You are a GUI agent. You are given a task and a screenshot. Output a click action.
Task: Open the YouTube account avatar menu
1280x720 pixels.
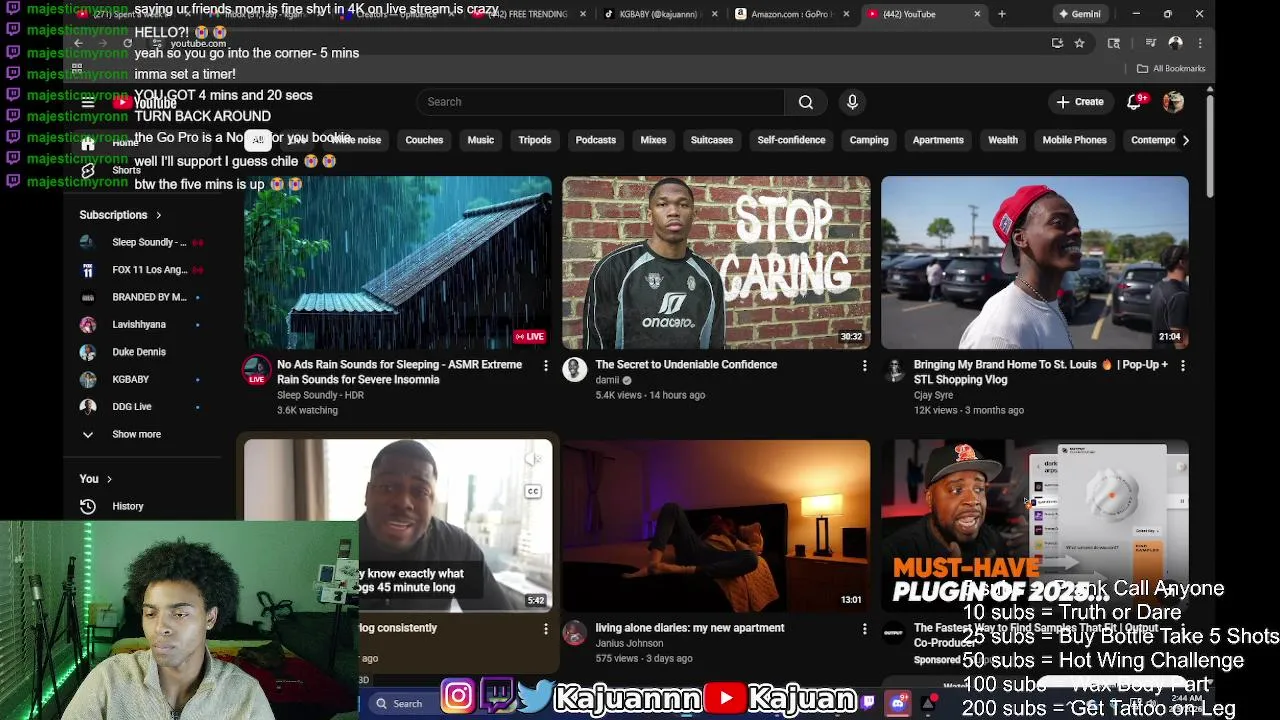(x=1173, y=102)
